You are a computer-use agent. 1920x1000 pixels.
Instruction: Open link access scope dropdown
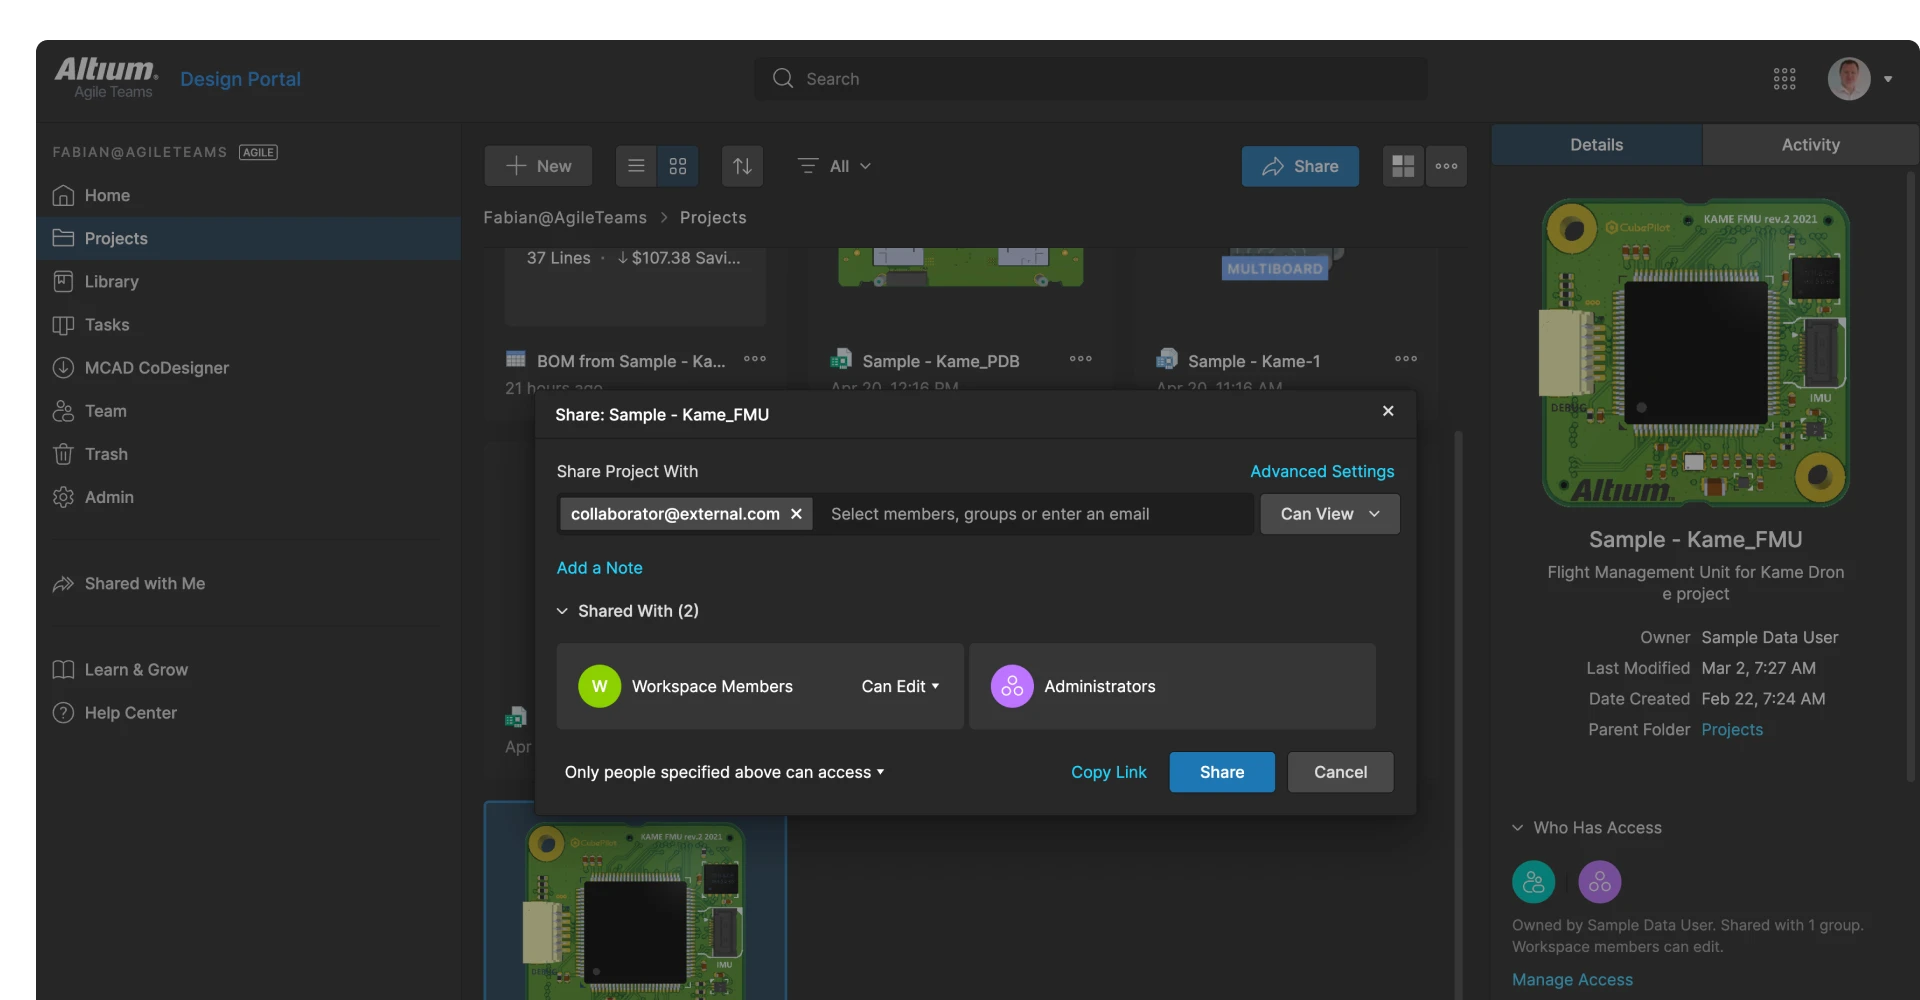724,772
